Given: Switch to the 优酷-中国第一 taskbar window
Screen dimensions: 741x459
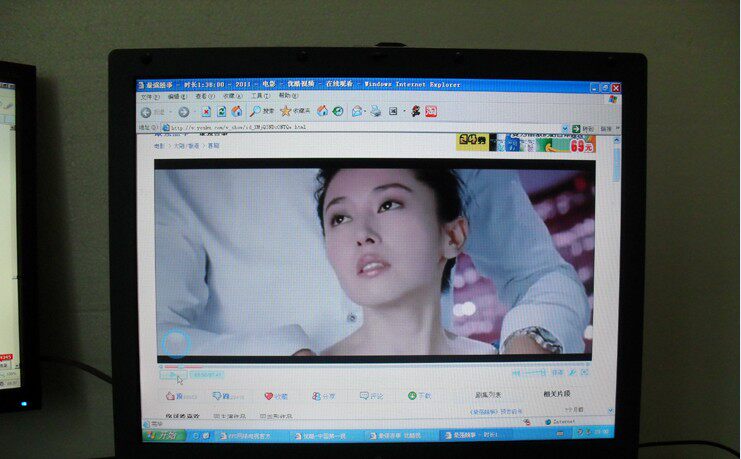Looking at the screenshot, I should (327, 436).
